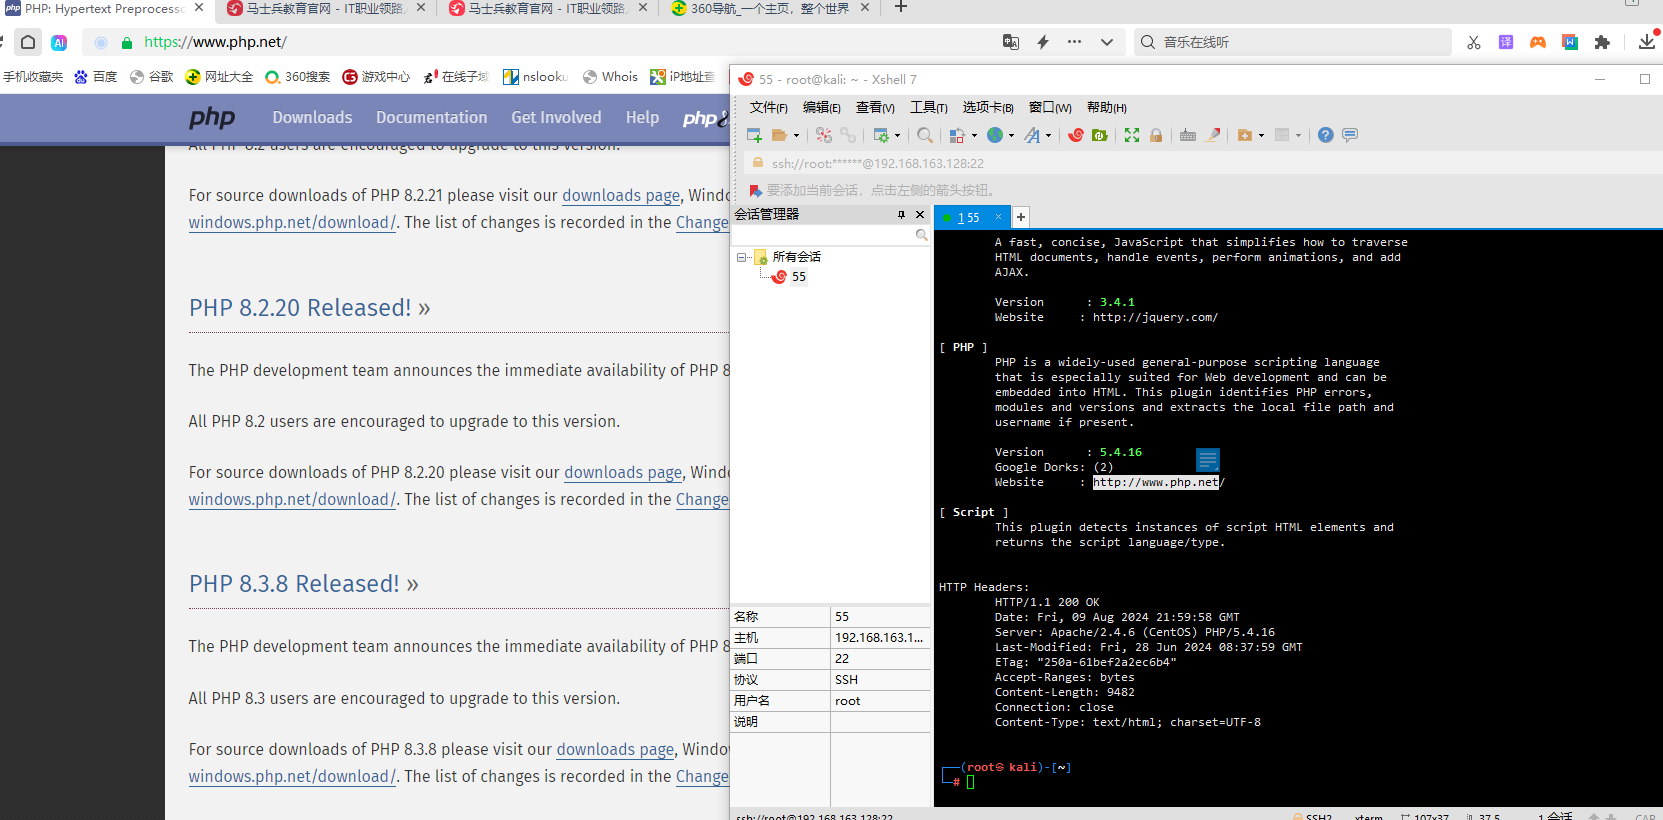The image size is (1663, 820).
Task: Open the 选项卡(B) menu in Xshell
Action: pyautogui.click(x=988, y=108)
